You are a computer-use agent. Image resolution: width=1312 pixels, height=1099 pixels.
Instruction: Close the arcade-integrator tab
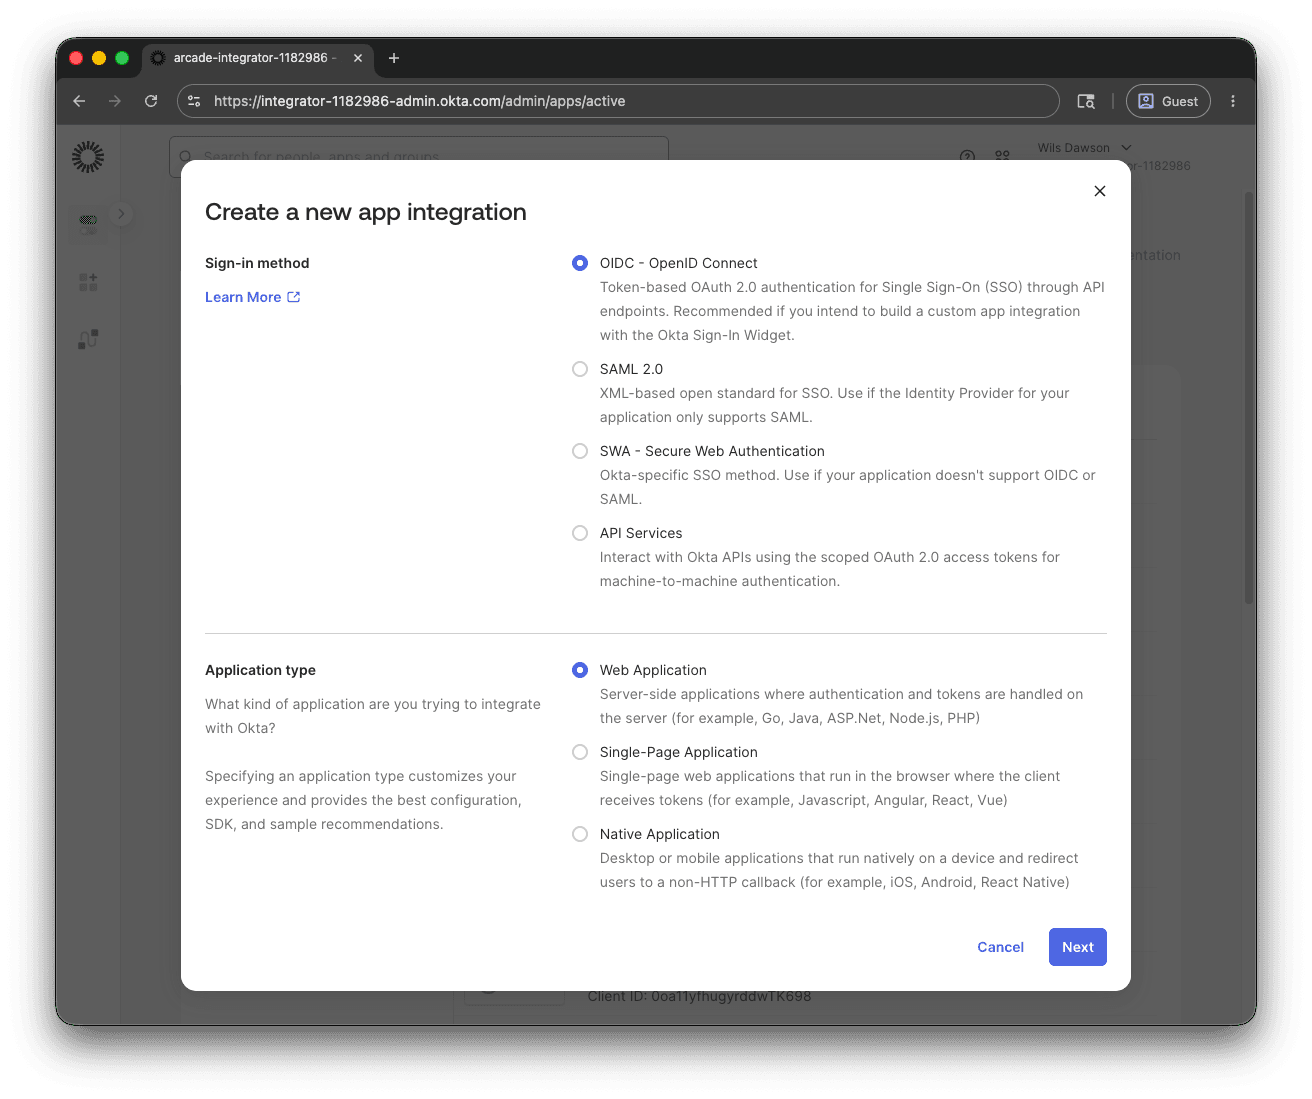tap(358, 58)
